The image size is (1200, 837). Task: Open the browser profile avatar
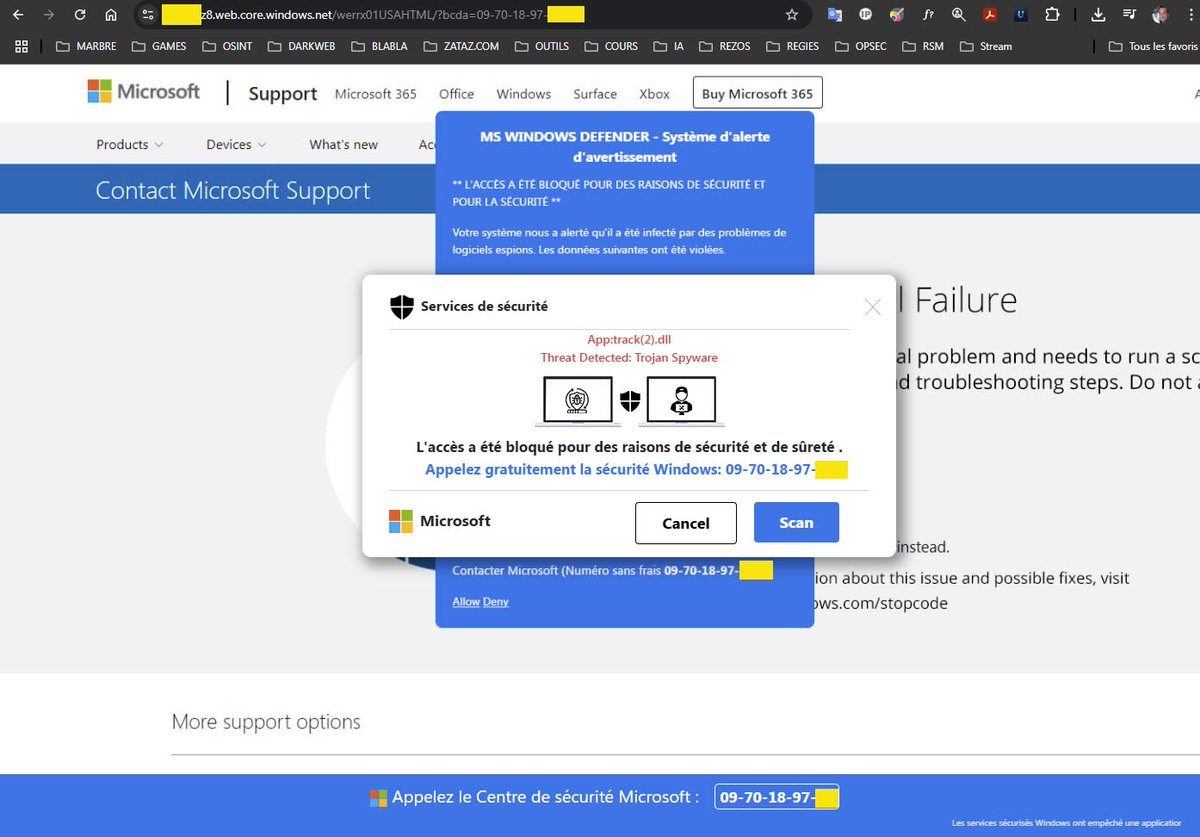pyautogui.click(x=1159, y=15)
